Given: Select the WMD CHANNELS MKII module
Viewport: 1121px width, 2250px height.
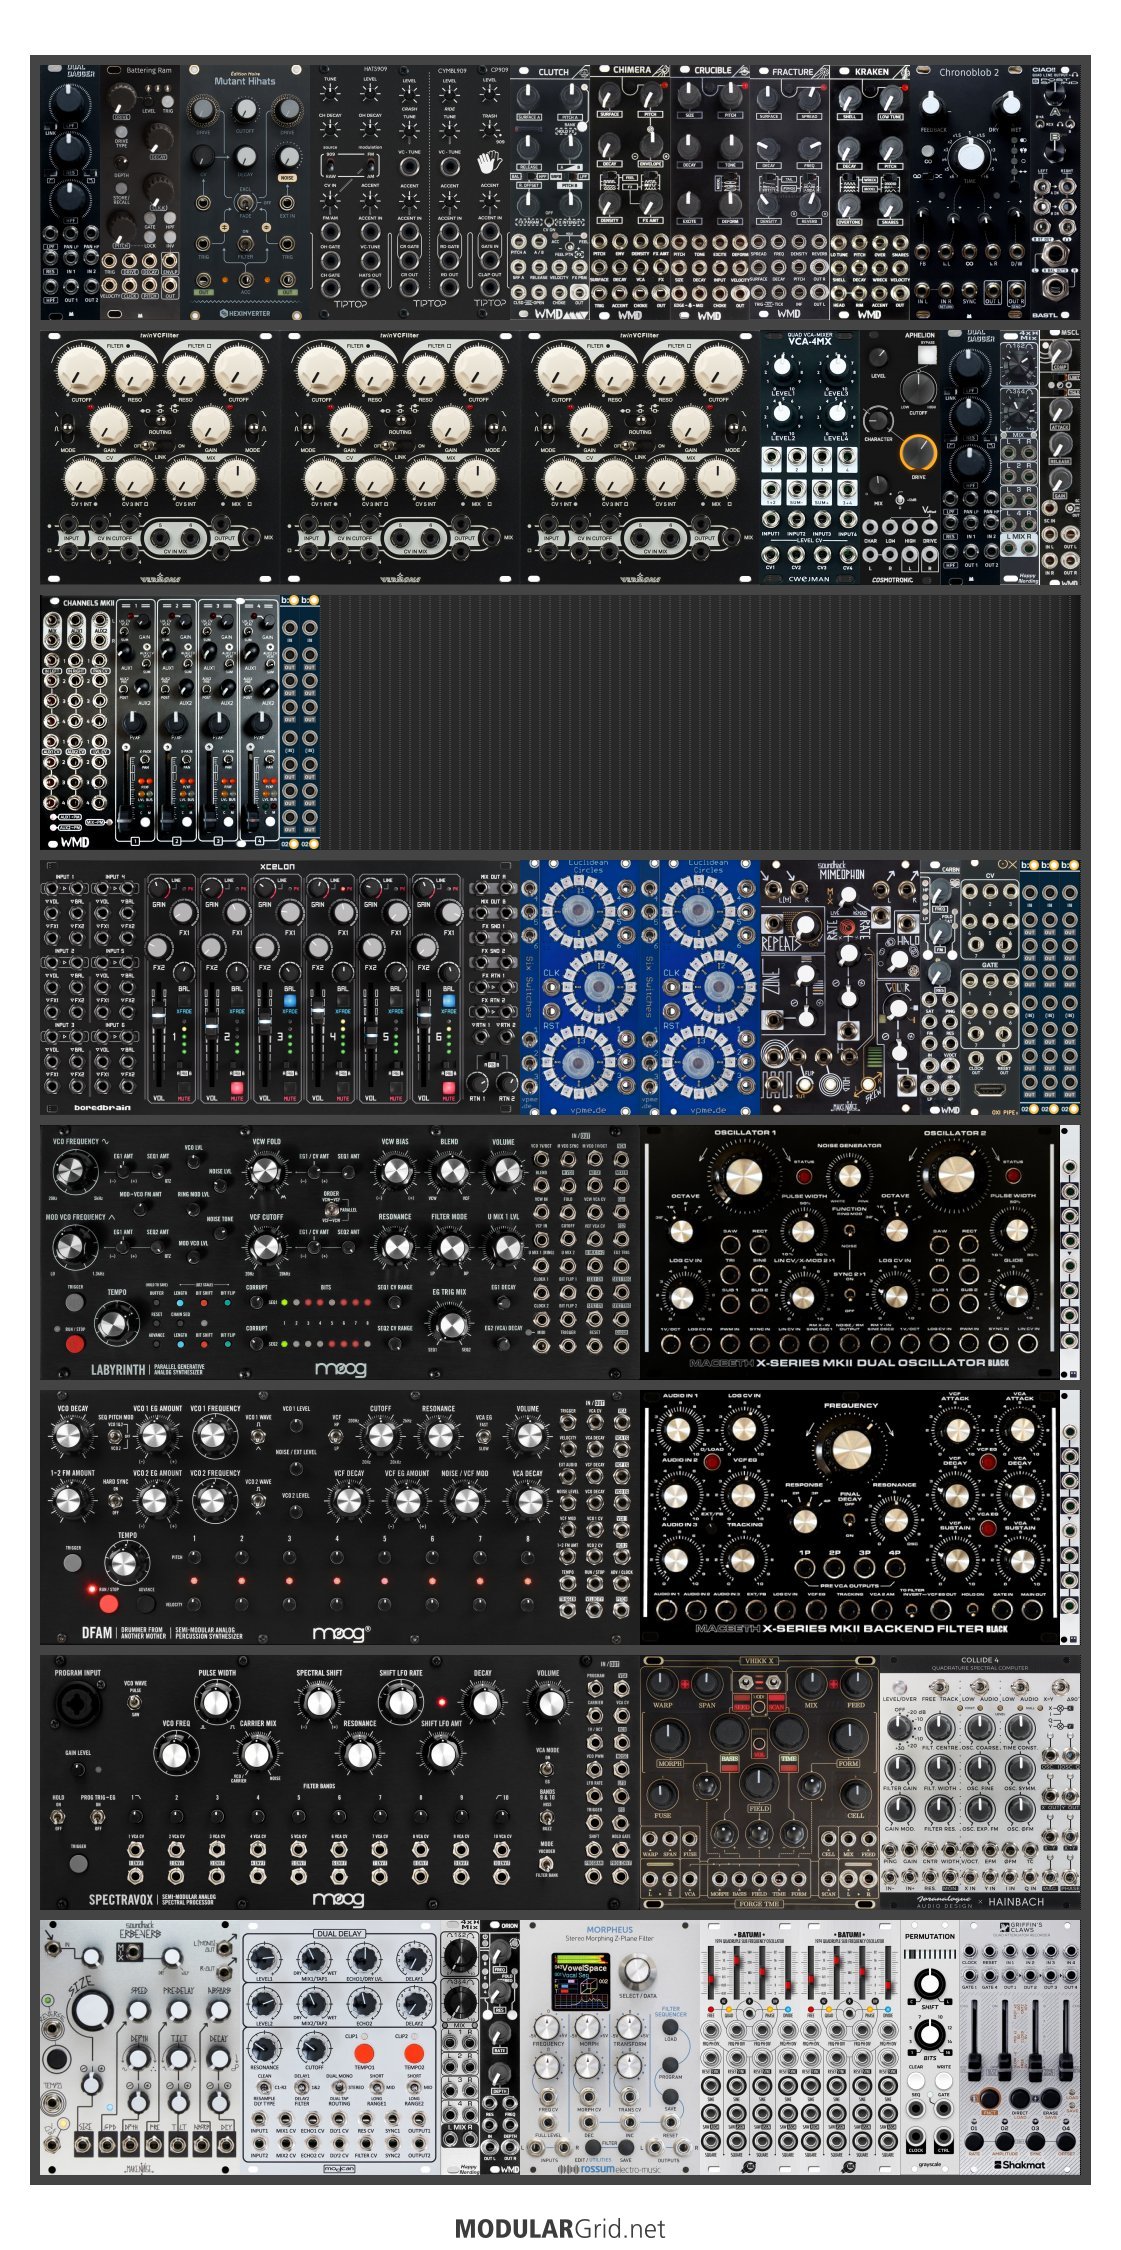Looking at the screenshot, I should [x=160, y=723].
